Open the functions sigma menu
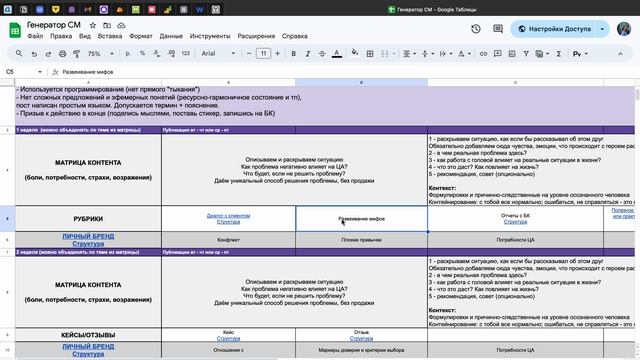 (x=559, y=53)
